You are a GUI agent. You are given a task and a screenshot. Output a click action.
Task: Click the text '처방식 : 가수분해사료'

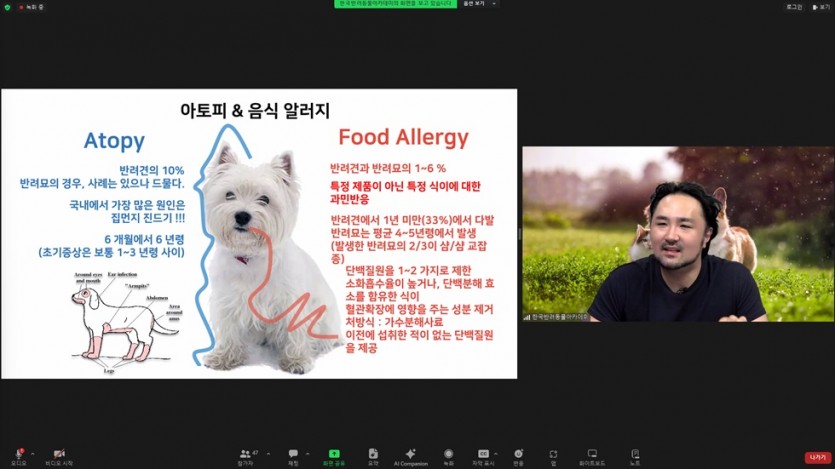click(394, 322)
